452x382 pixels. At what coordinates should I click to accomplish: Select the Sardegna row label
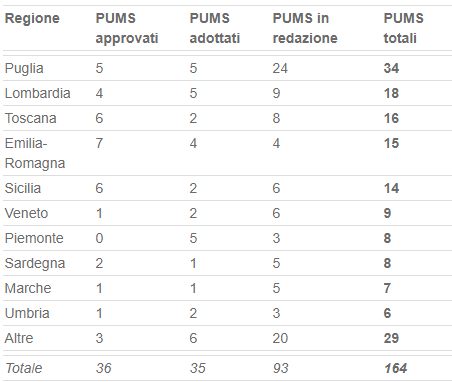pyautogui.click(x=35, y=264)
